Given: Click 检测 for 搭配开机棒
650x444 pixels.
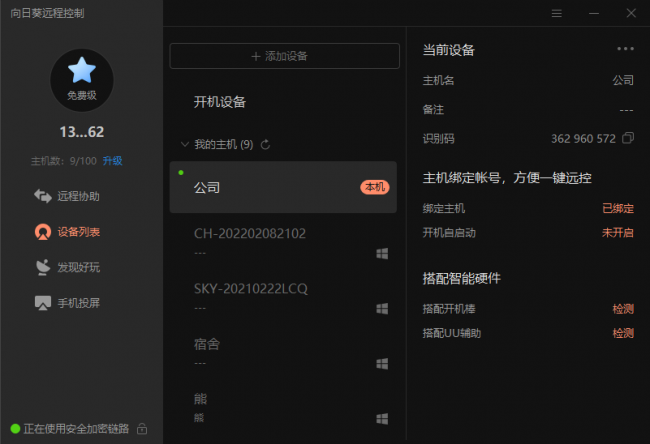Looking at the screenshot, I should coord(623,309).
